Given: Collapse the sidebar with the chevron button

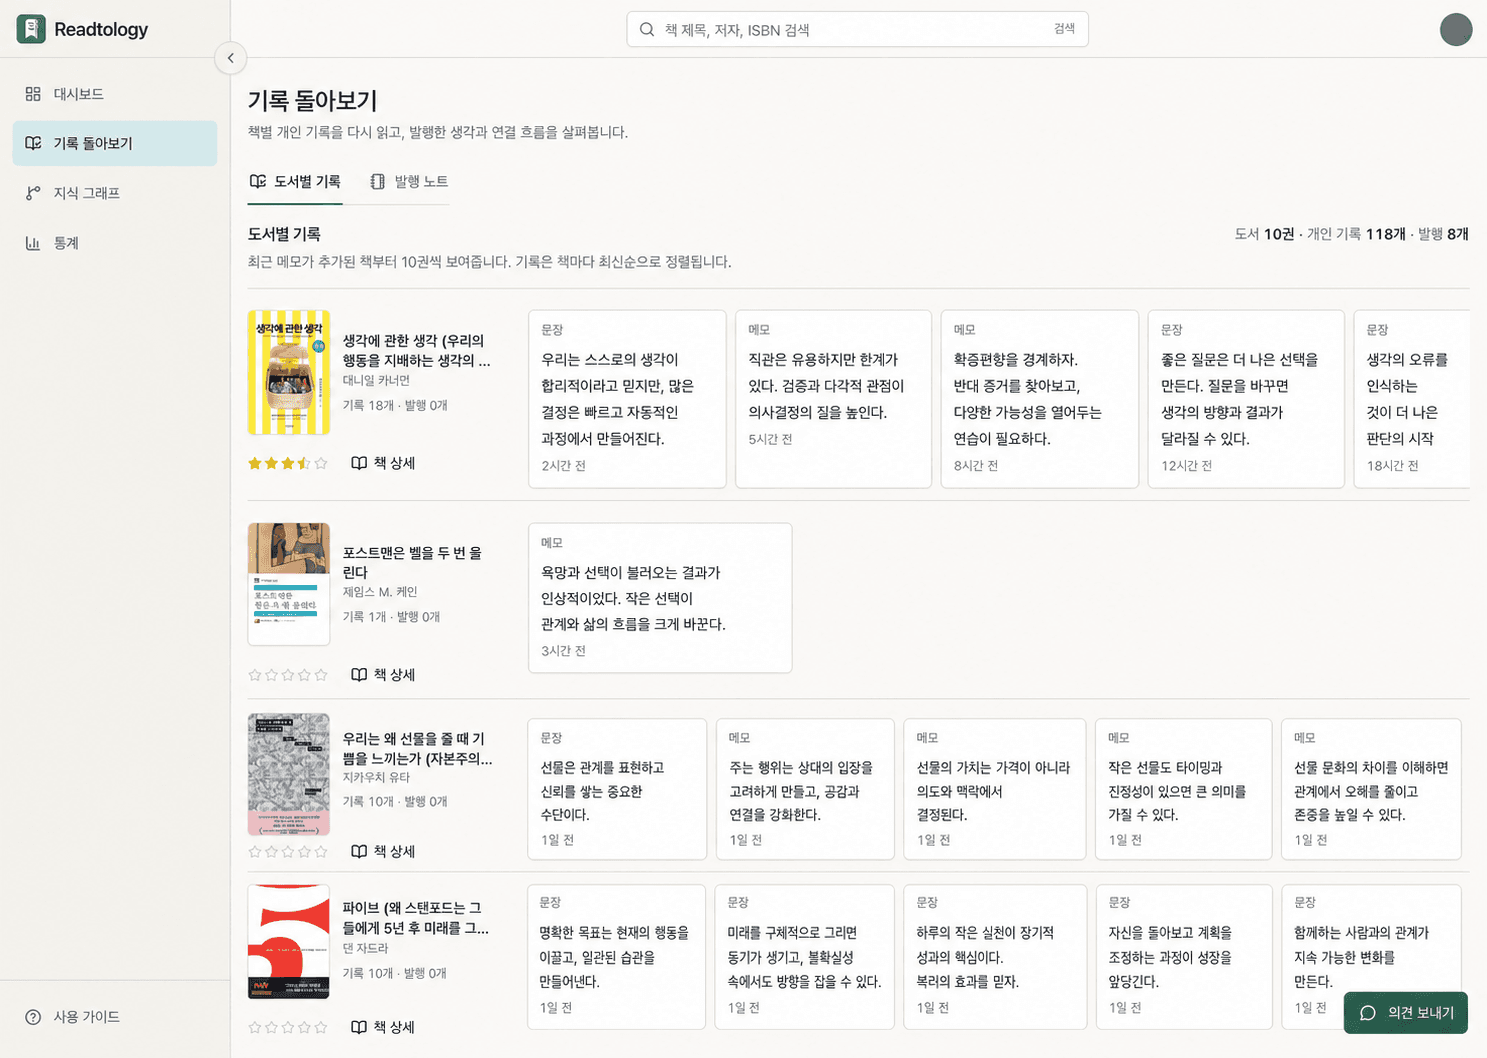Looking at the screenshot, I should (x=230, y=58).
